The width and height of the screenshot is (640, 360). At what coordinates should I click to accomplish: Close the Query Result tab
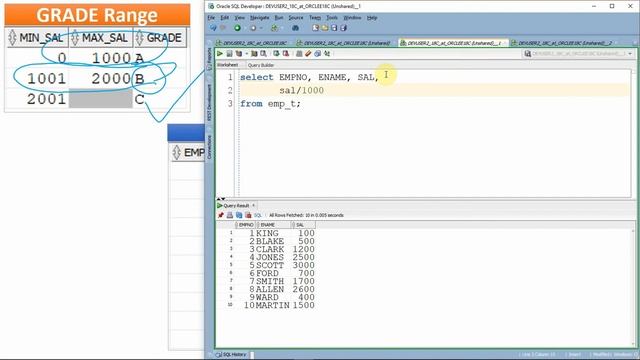[253, 205]
